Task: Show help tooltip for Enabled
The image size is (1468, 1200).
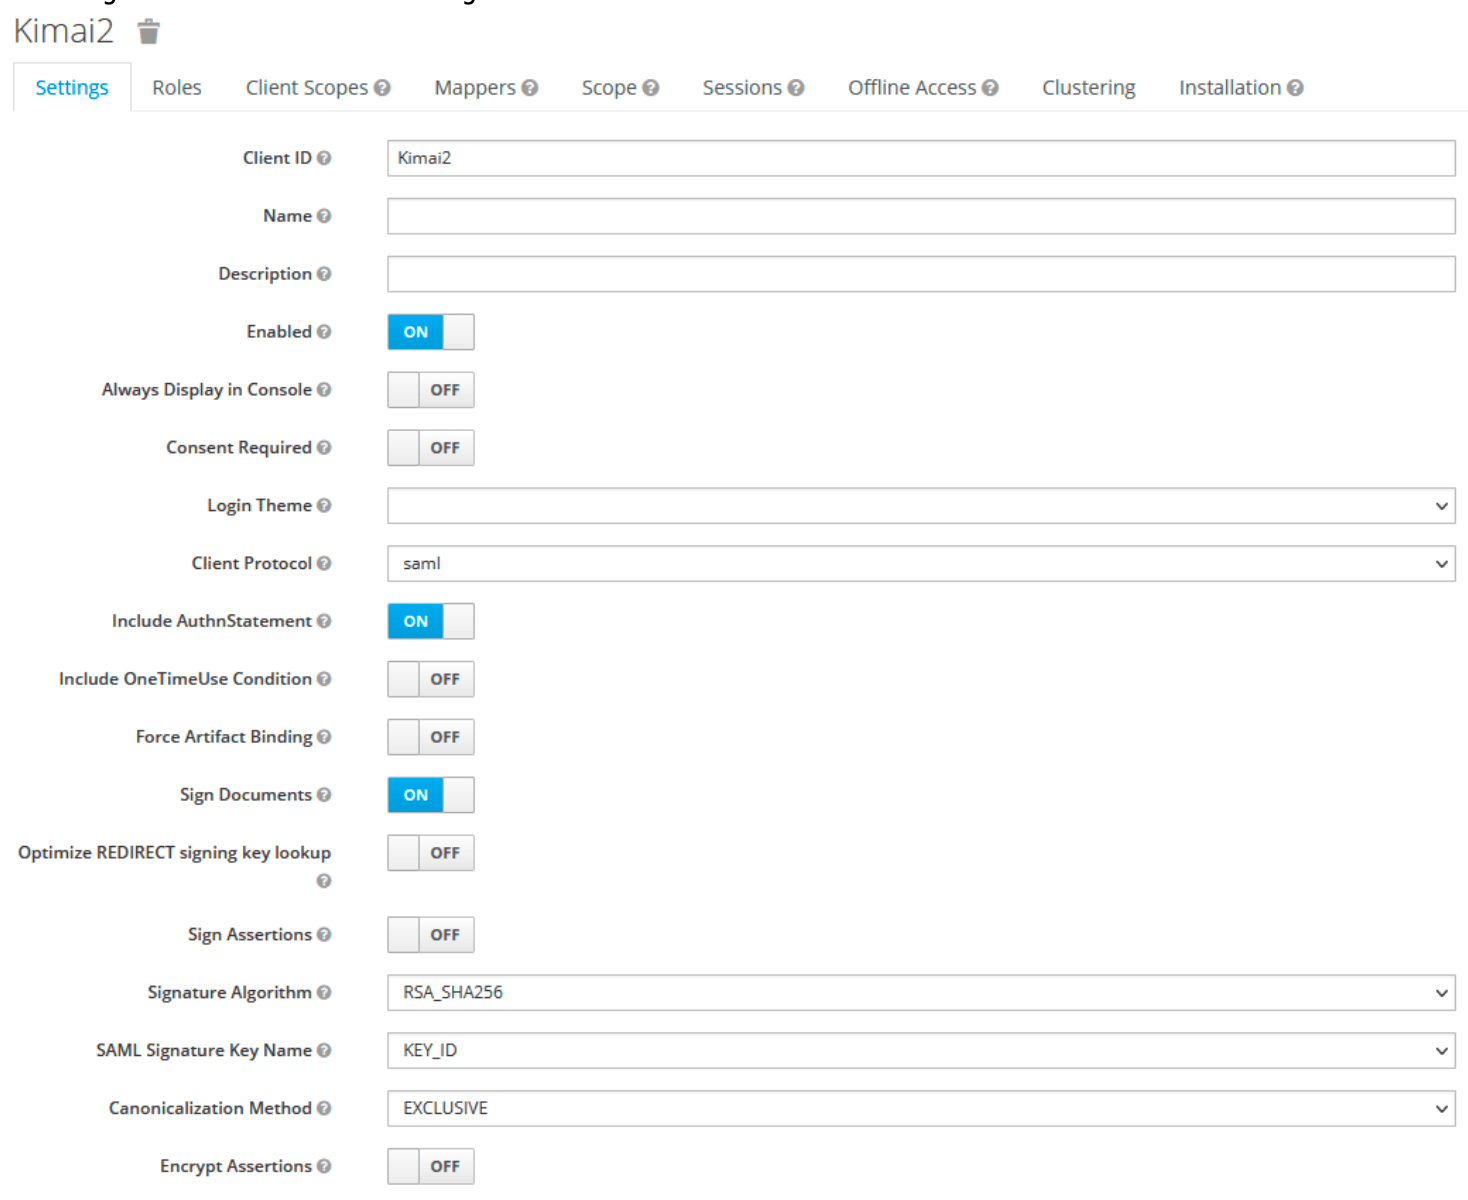Action: [324, 332]
